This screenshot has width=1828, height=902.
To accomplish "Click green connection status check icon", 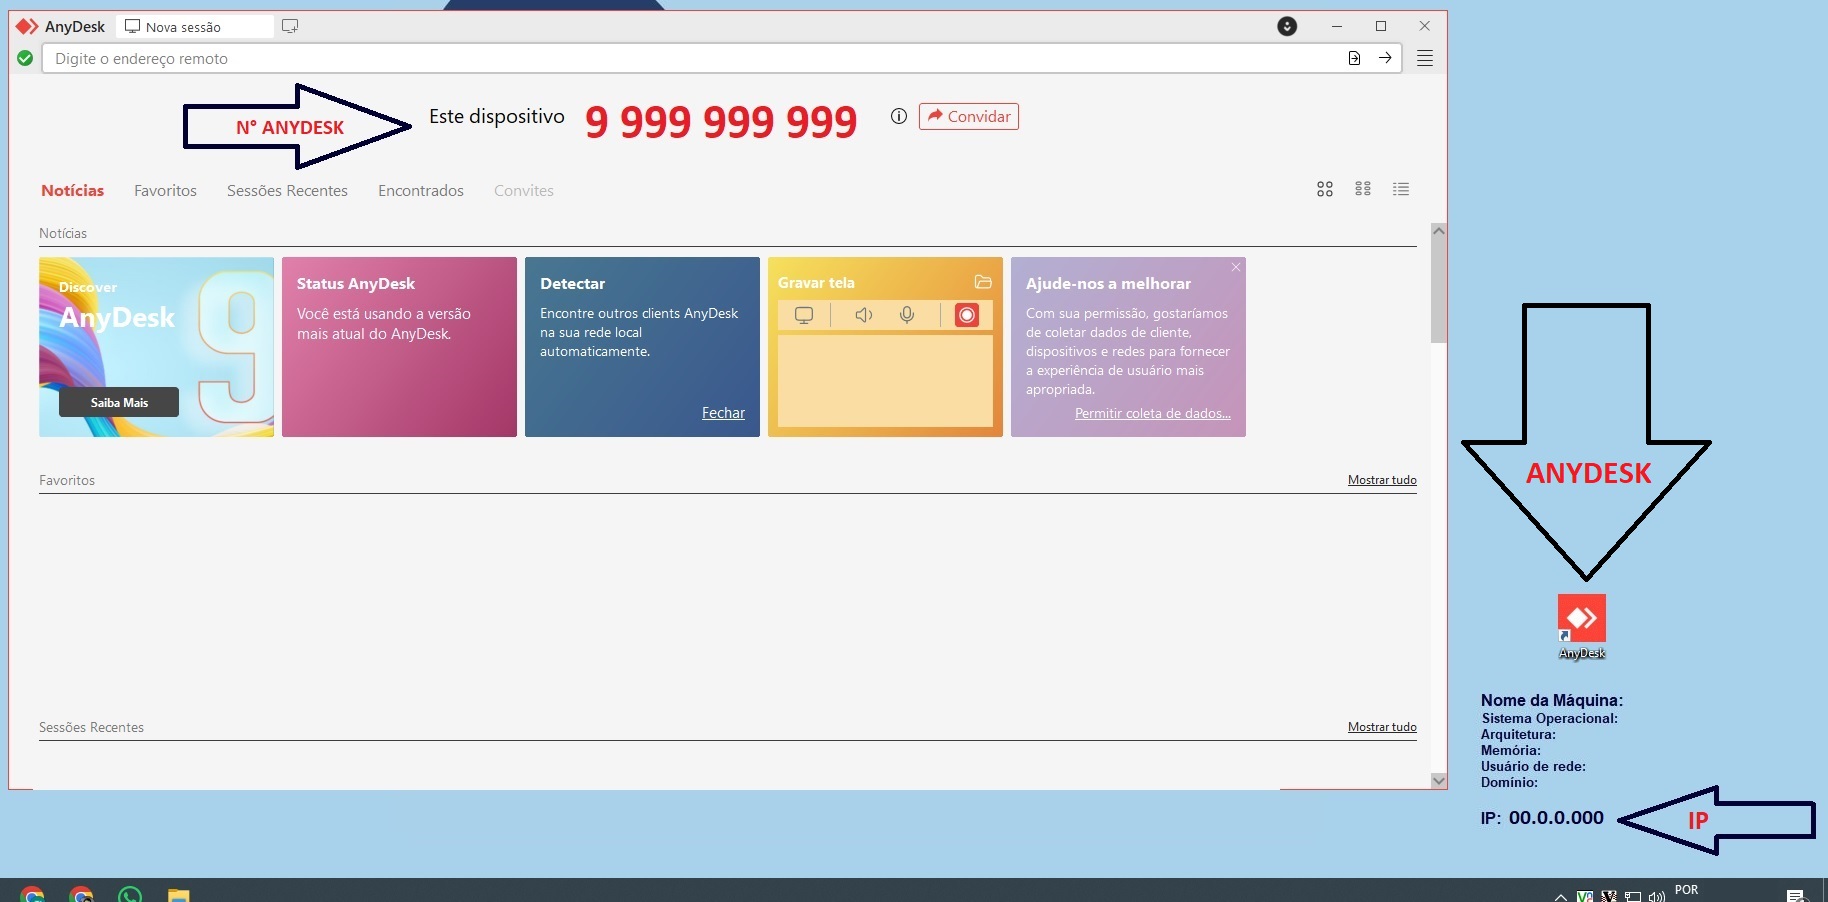I will tap(25, 58).
